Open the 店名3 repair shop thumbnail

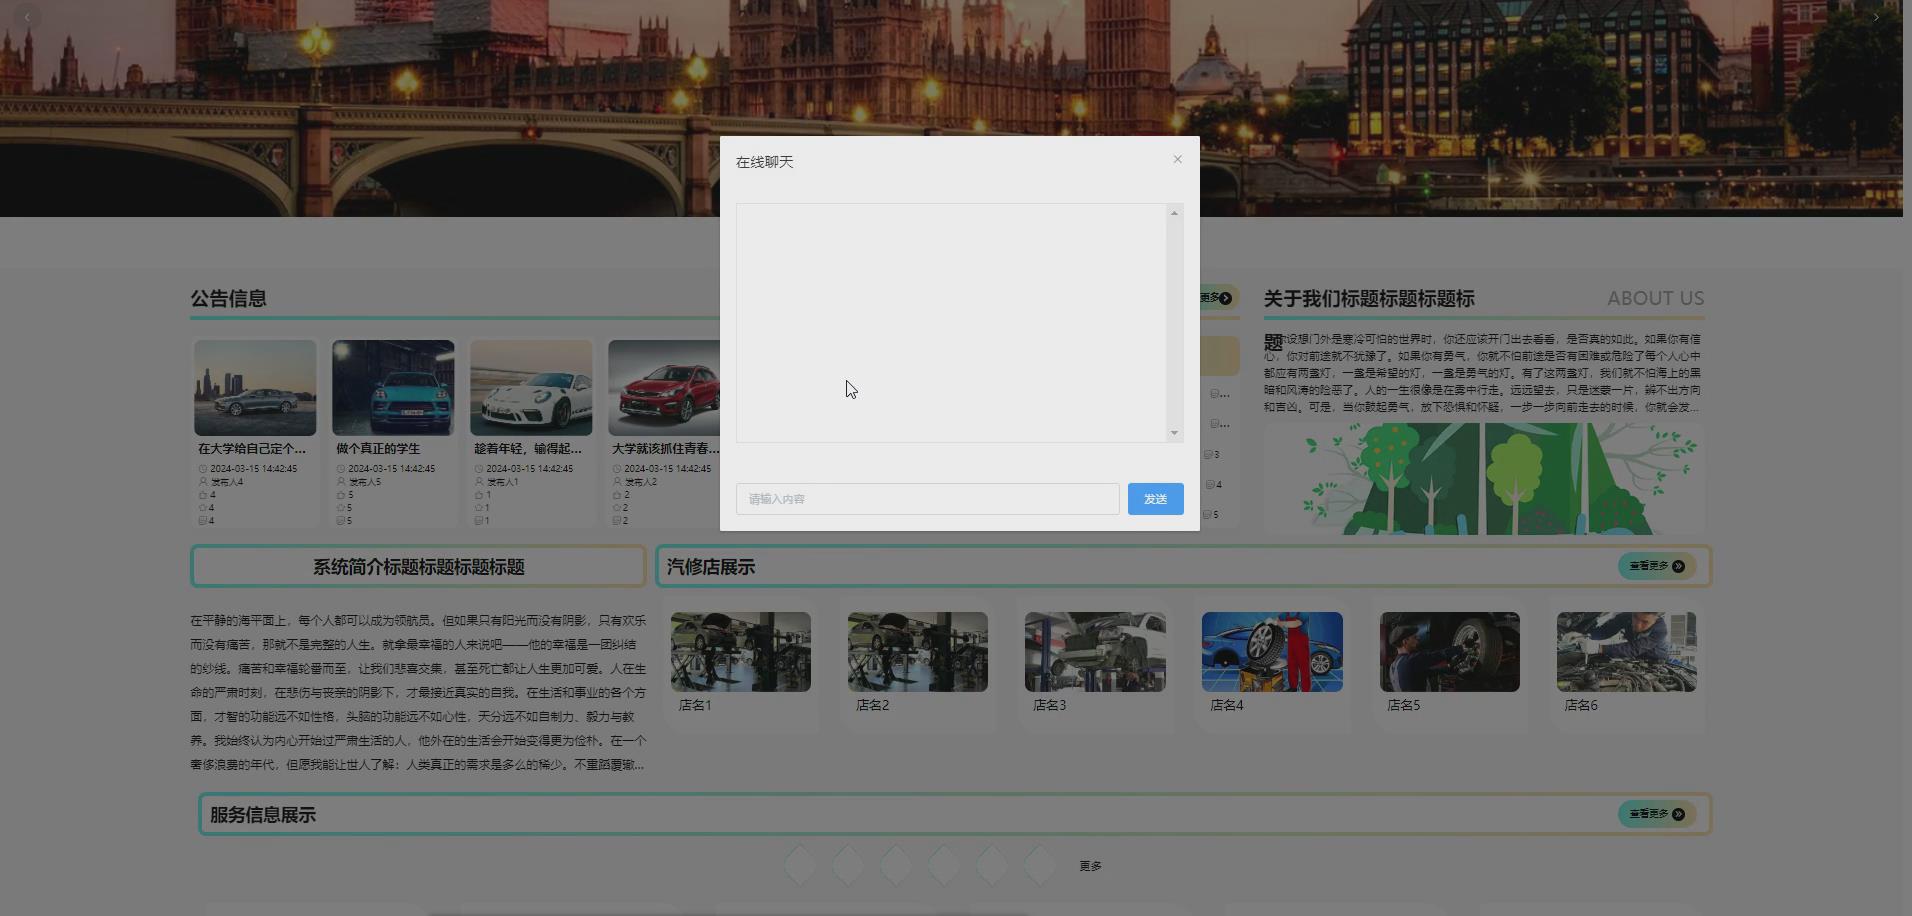[x=1094, y=651]
